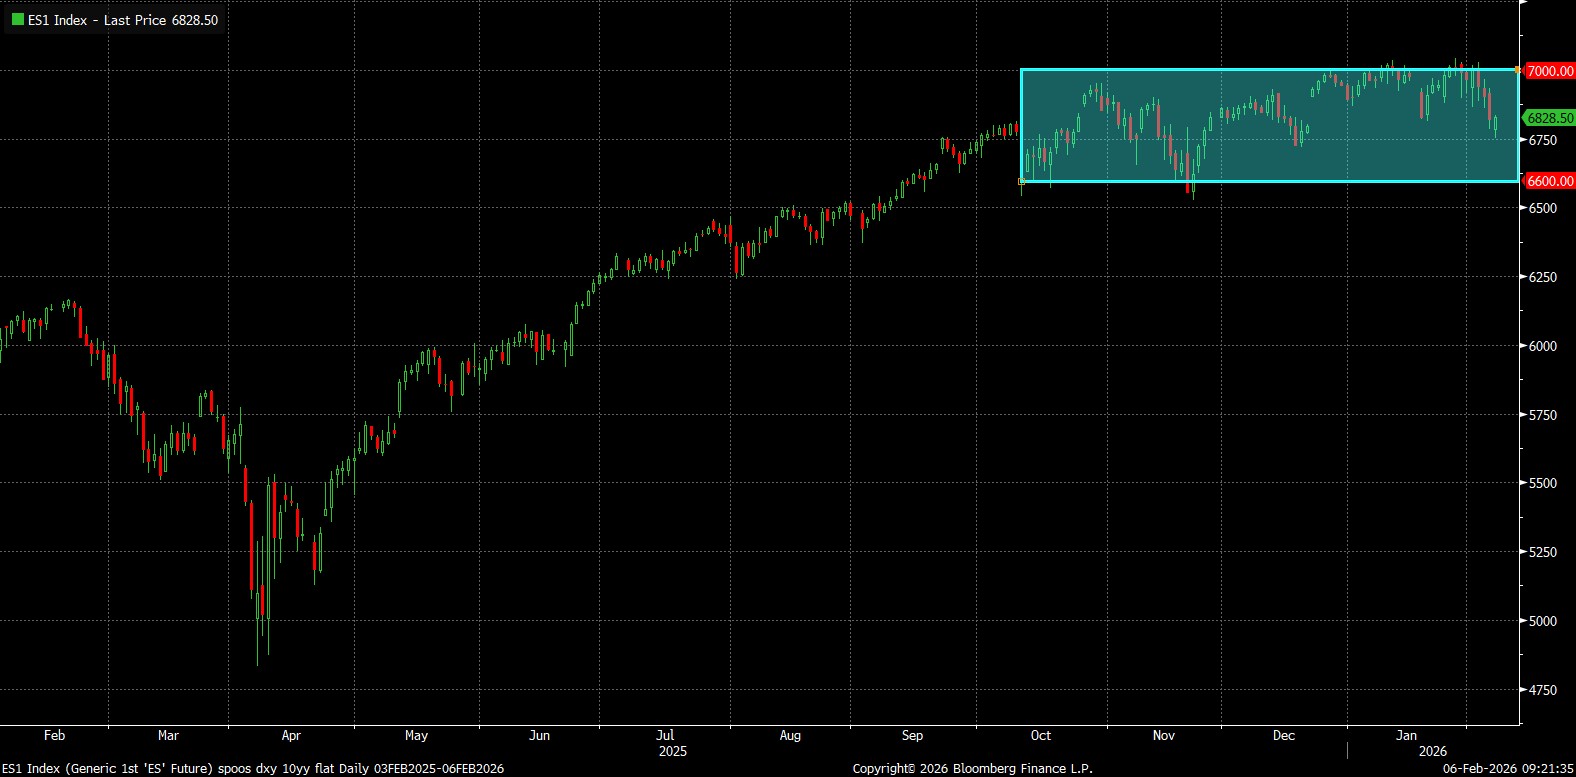Click the 6250 y-axis tick label
The height and width of the screenshot is (777, 1576).
tap(1541, 277)
